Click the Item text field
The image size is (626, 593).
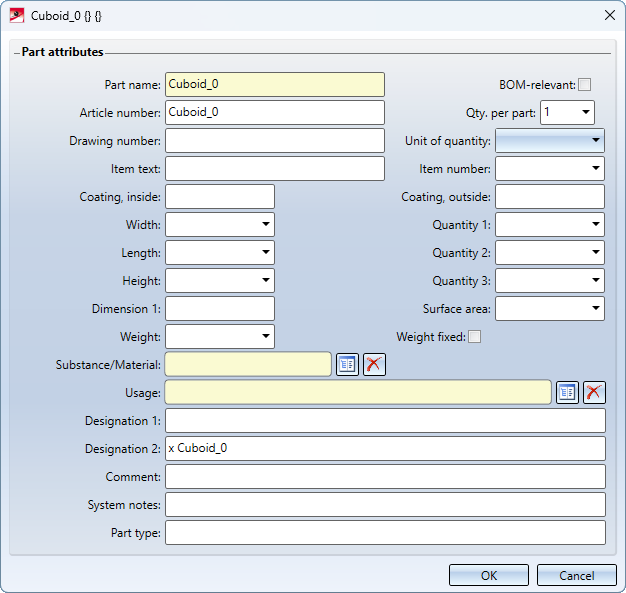275,168
